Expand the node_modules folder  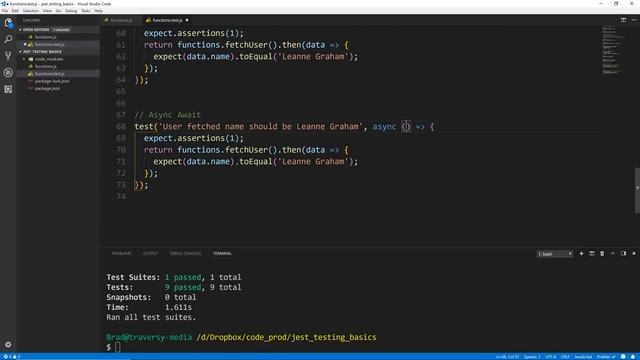[x=49, y=59]
